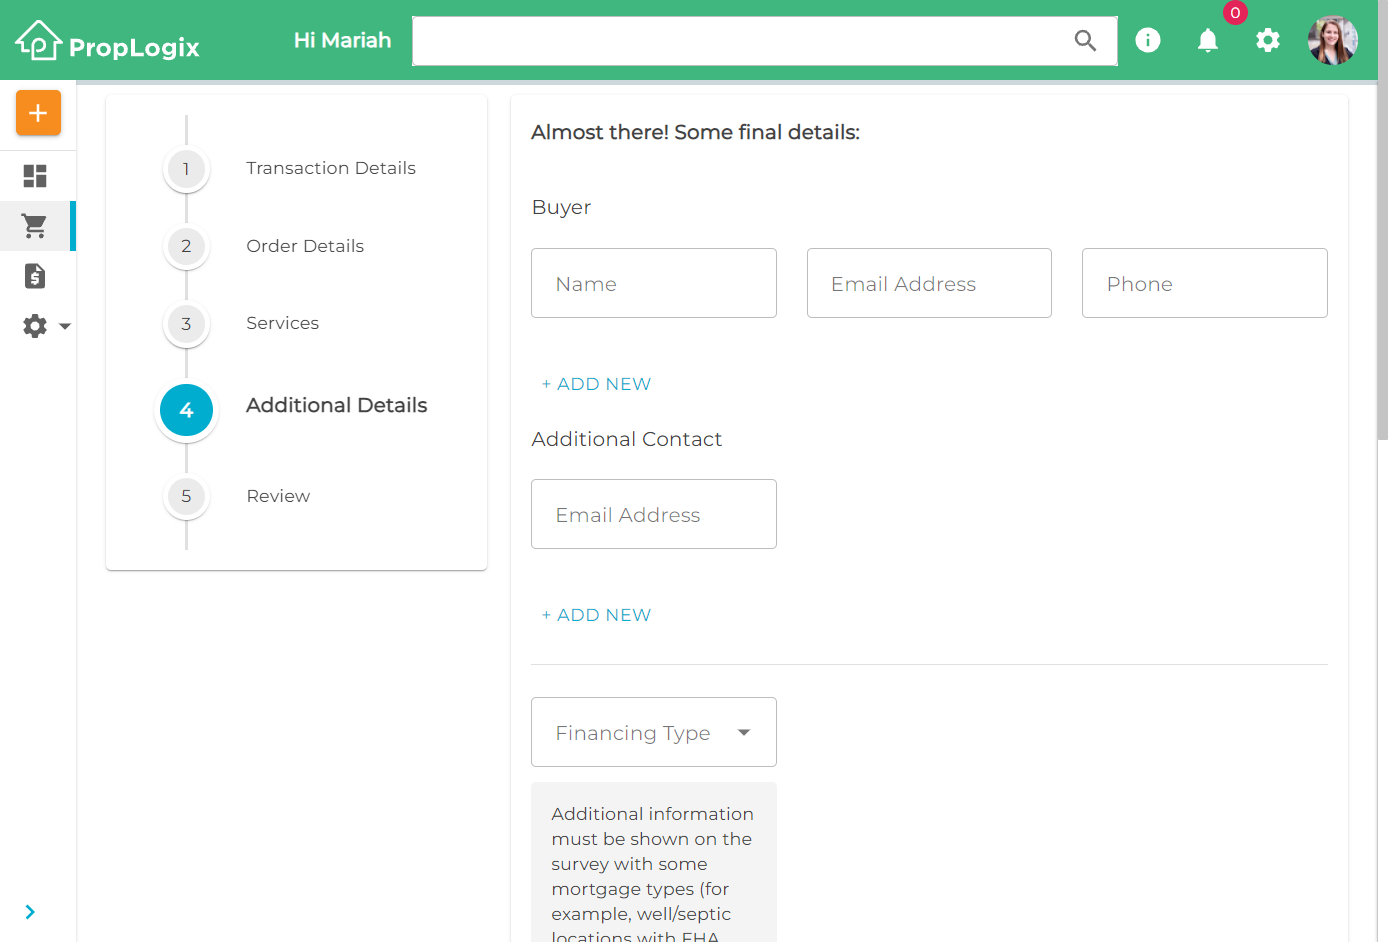The height and width of the screenshot is (942, 1388).
Task: Open the info circle icon
Action: [x=1148, y=40]
